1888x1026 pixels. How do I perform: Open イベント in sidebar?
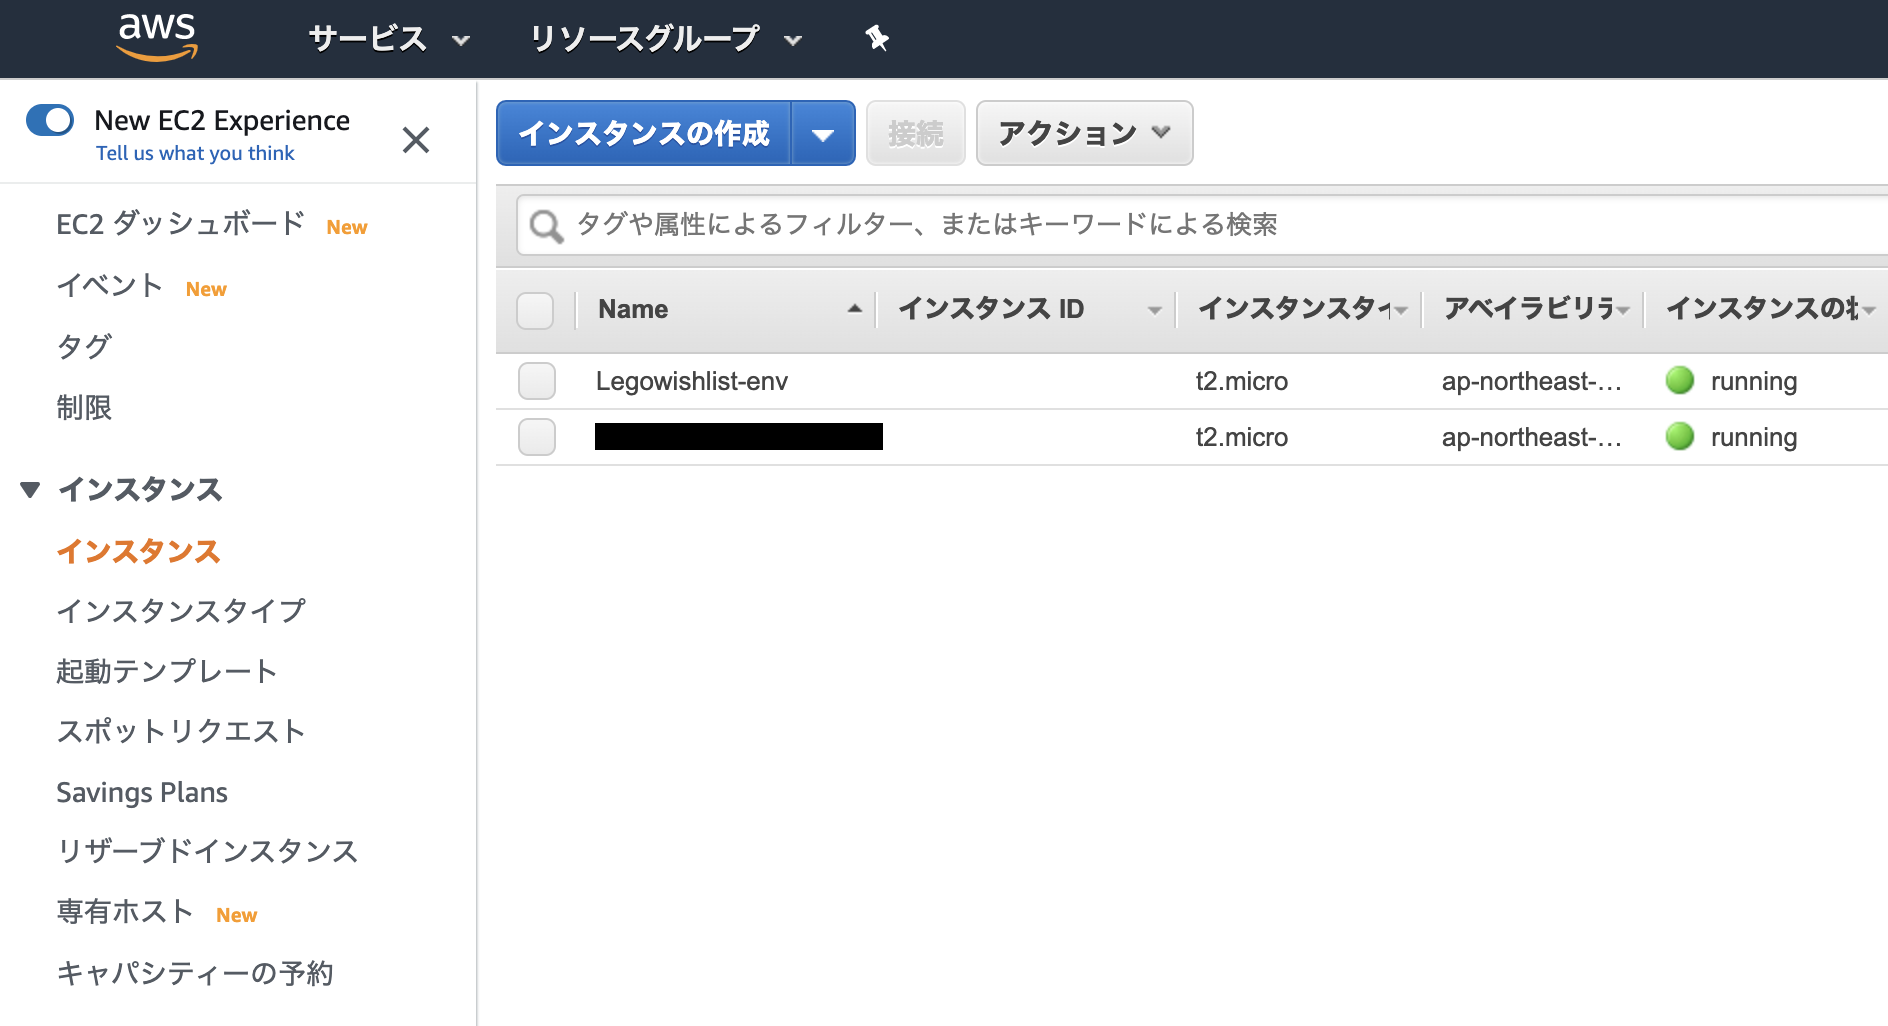(110, 286)
